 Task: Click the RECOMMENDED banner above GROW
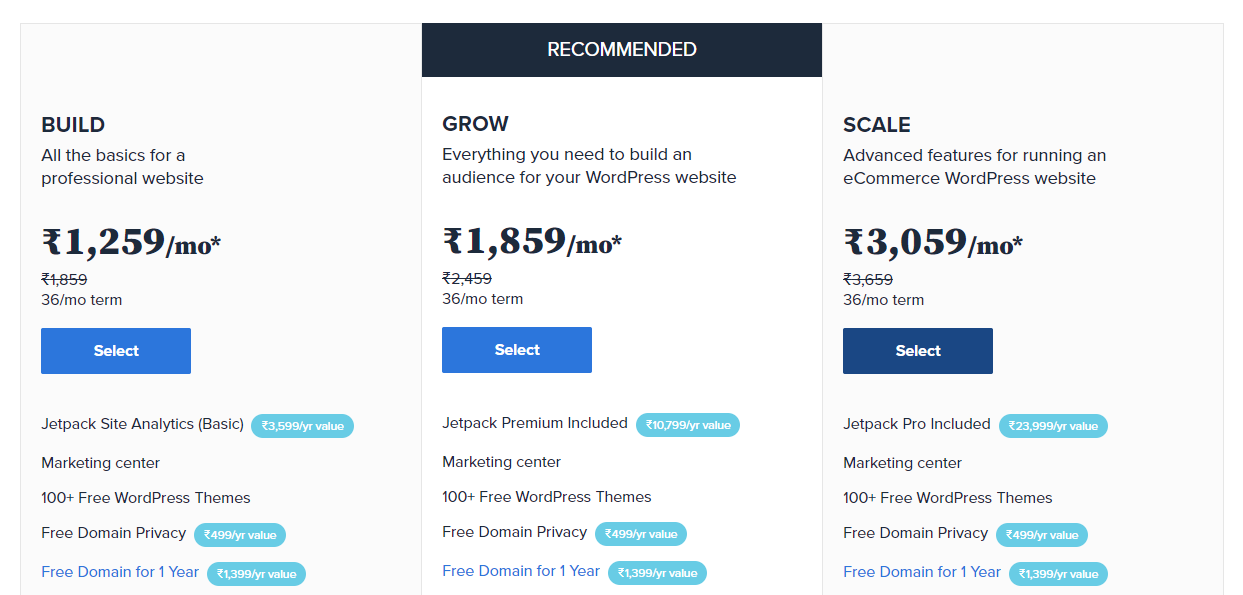[x=622, y=50]
